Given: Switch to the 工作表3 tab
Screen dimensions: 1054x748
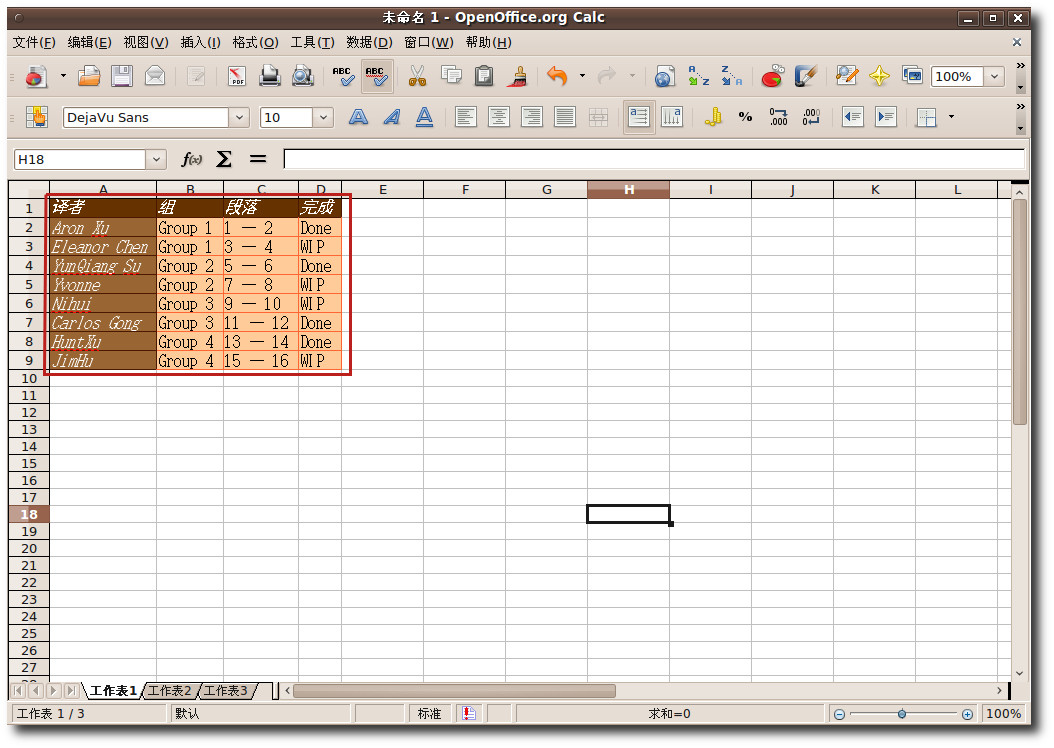Looking at the screenshot, I should [x=227, y=691].
